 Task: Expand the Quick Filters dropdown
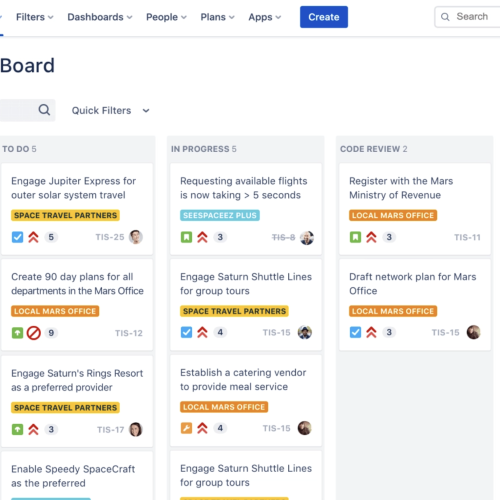[110, 110]
